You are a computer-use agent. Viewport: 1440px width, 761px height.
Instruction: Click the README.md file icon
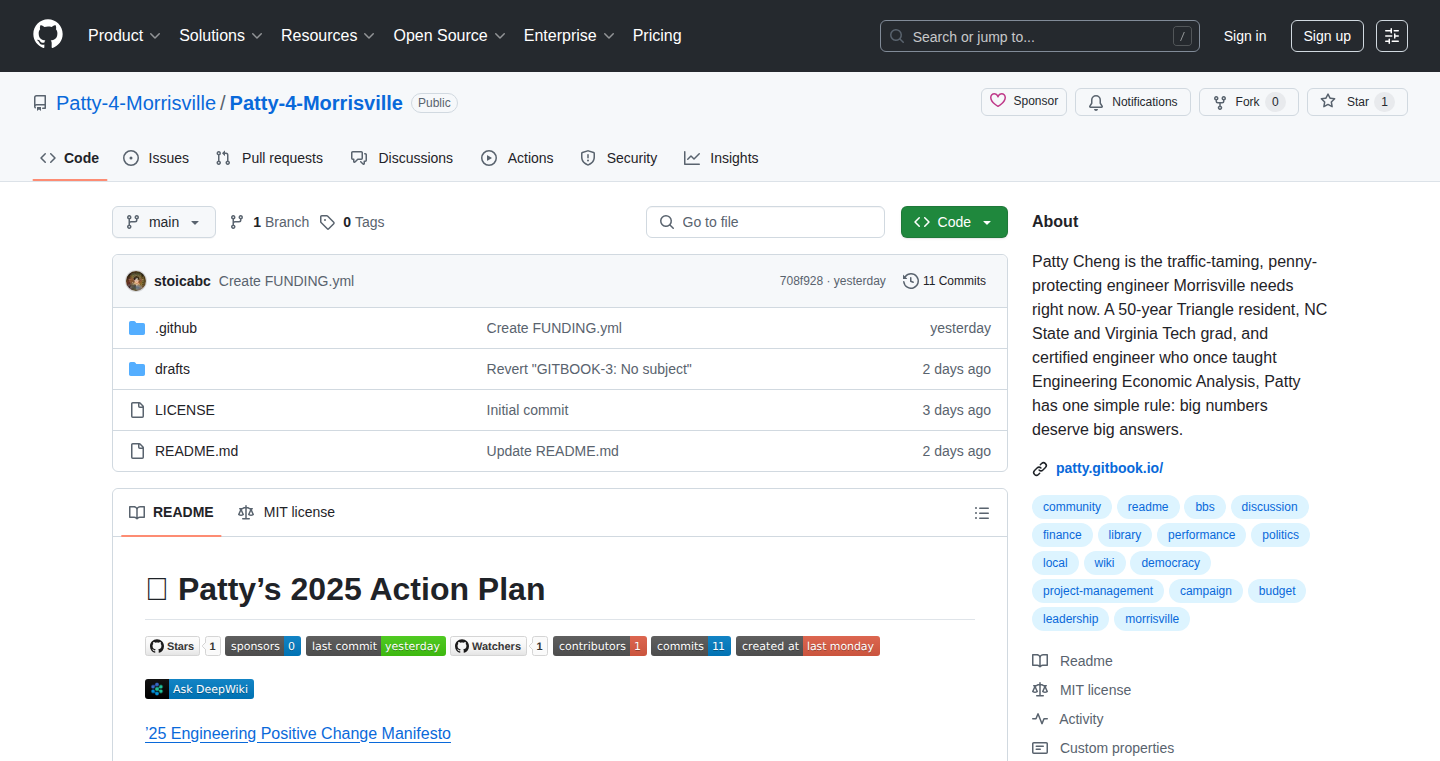[x=137, y=451]
